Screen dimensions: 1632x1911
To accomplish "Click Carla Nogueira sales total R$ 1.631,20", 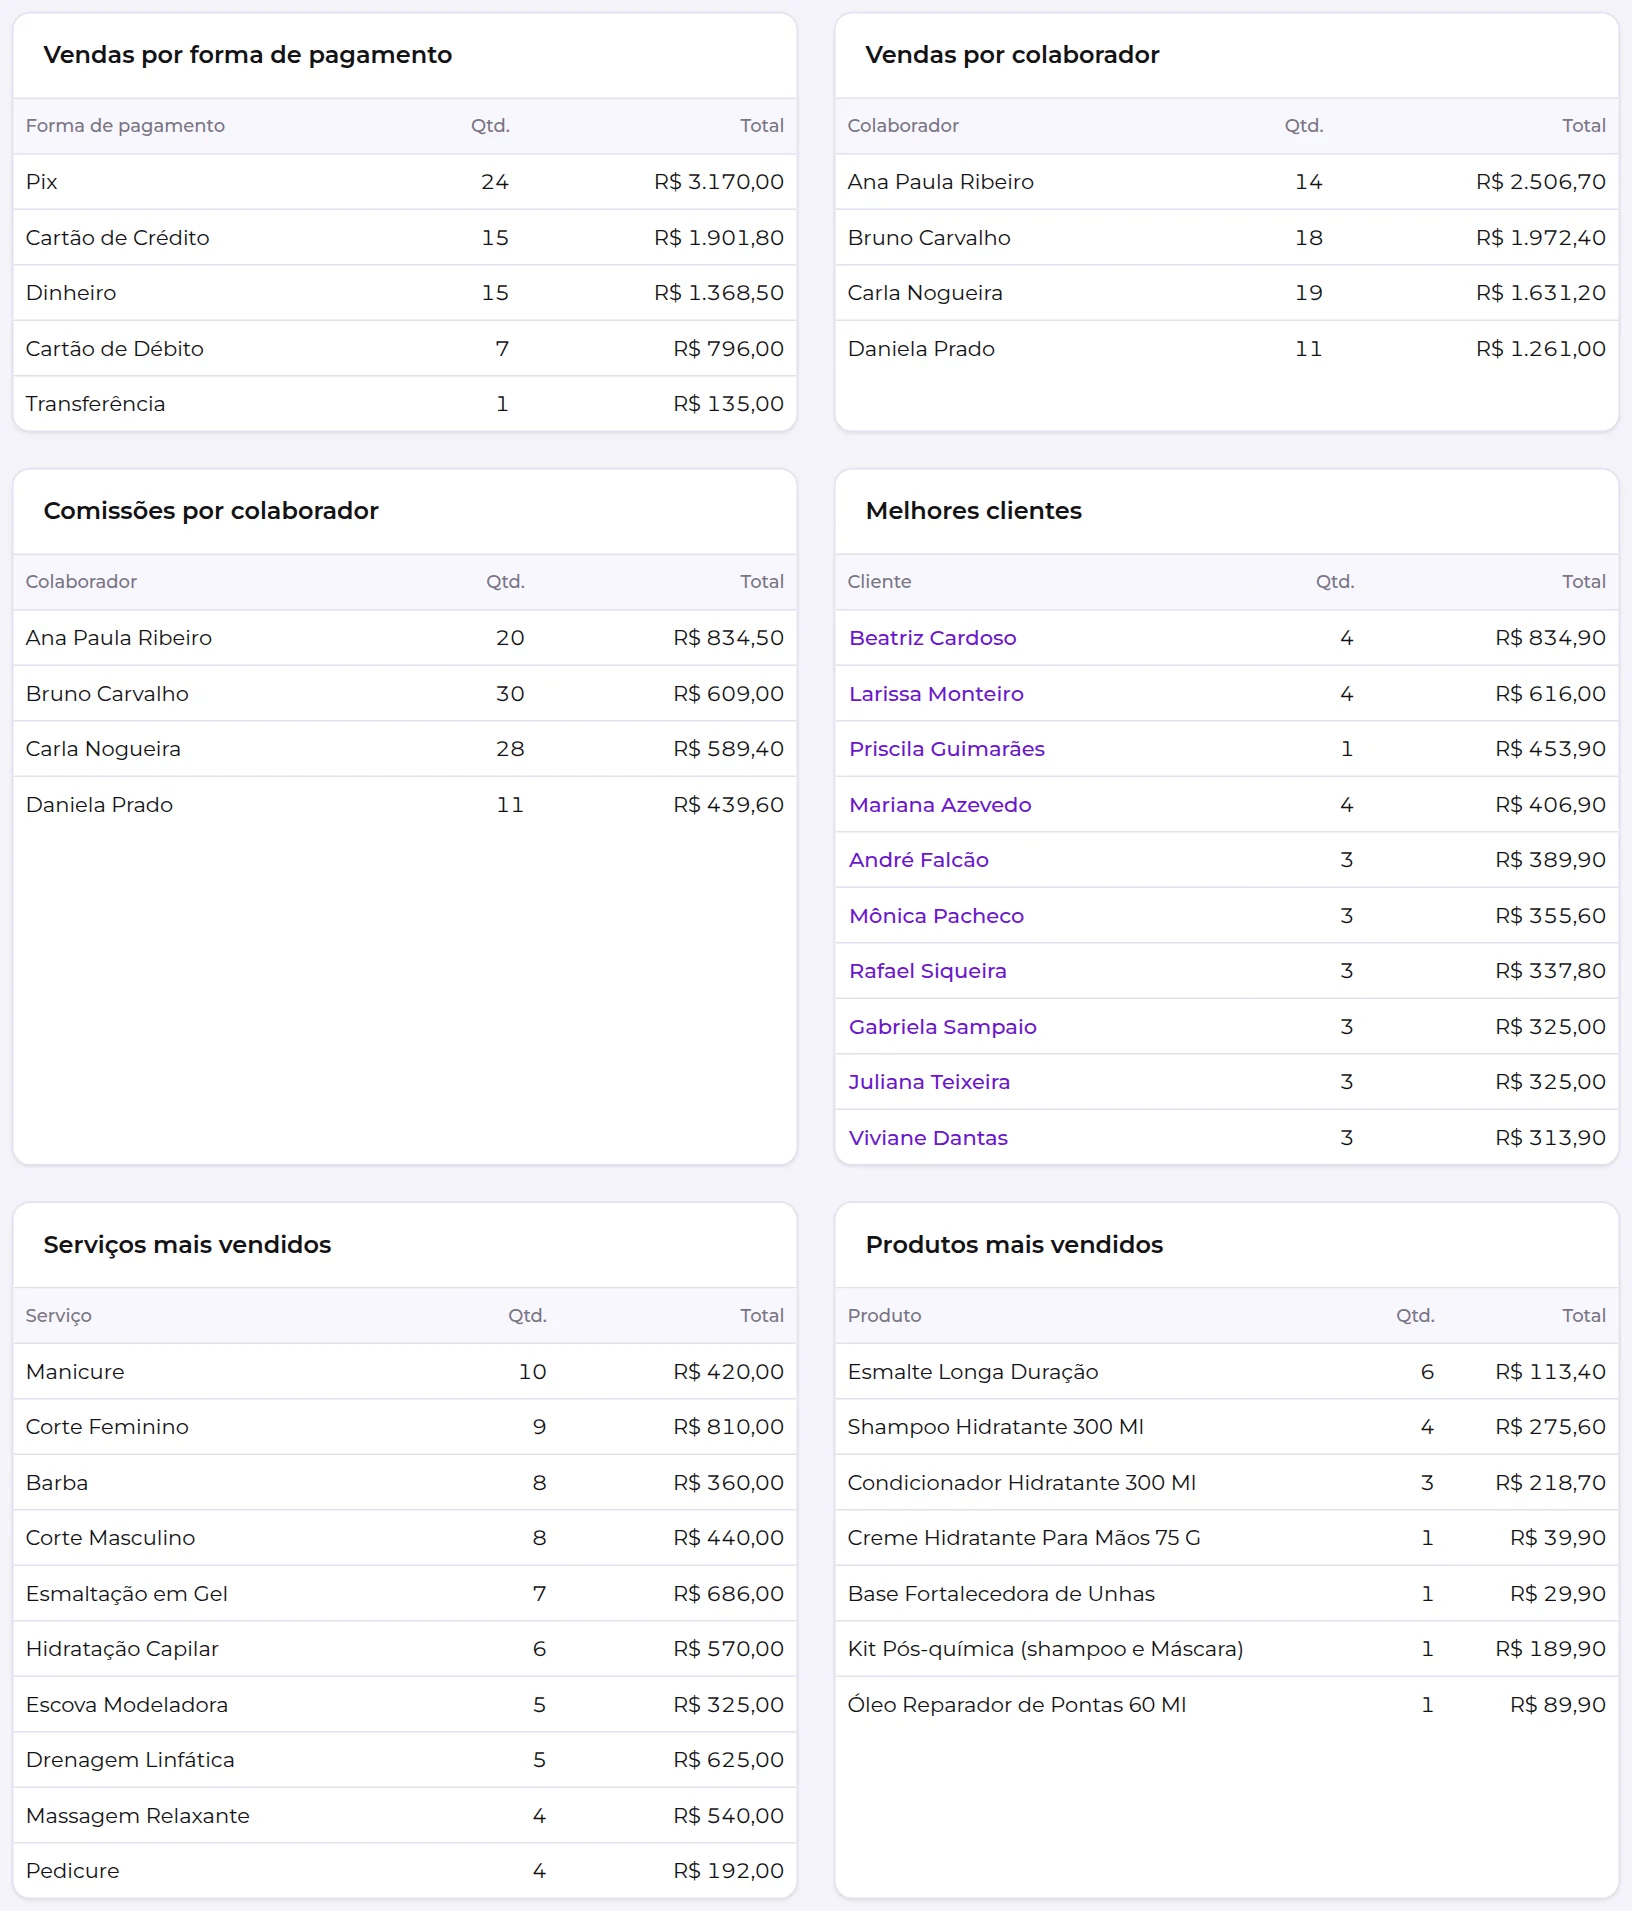I will 1541,293.
